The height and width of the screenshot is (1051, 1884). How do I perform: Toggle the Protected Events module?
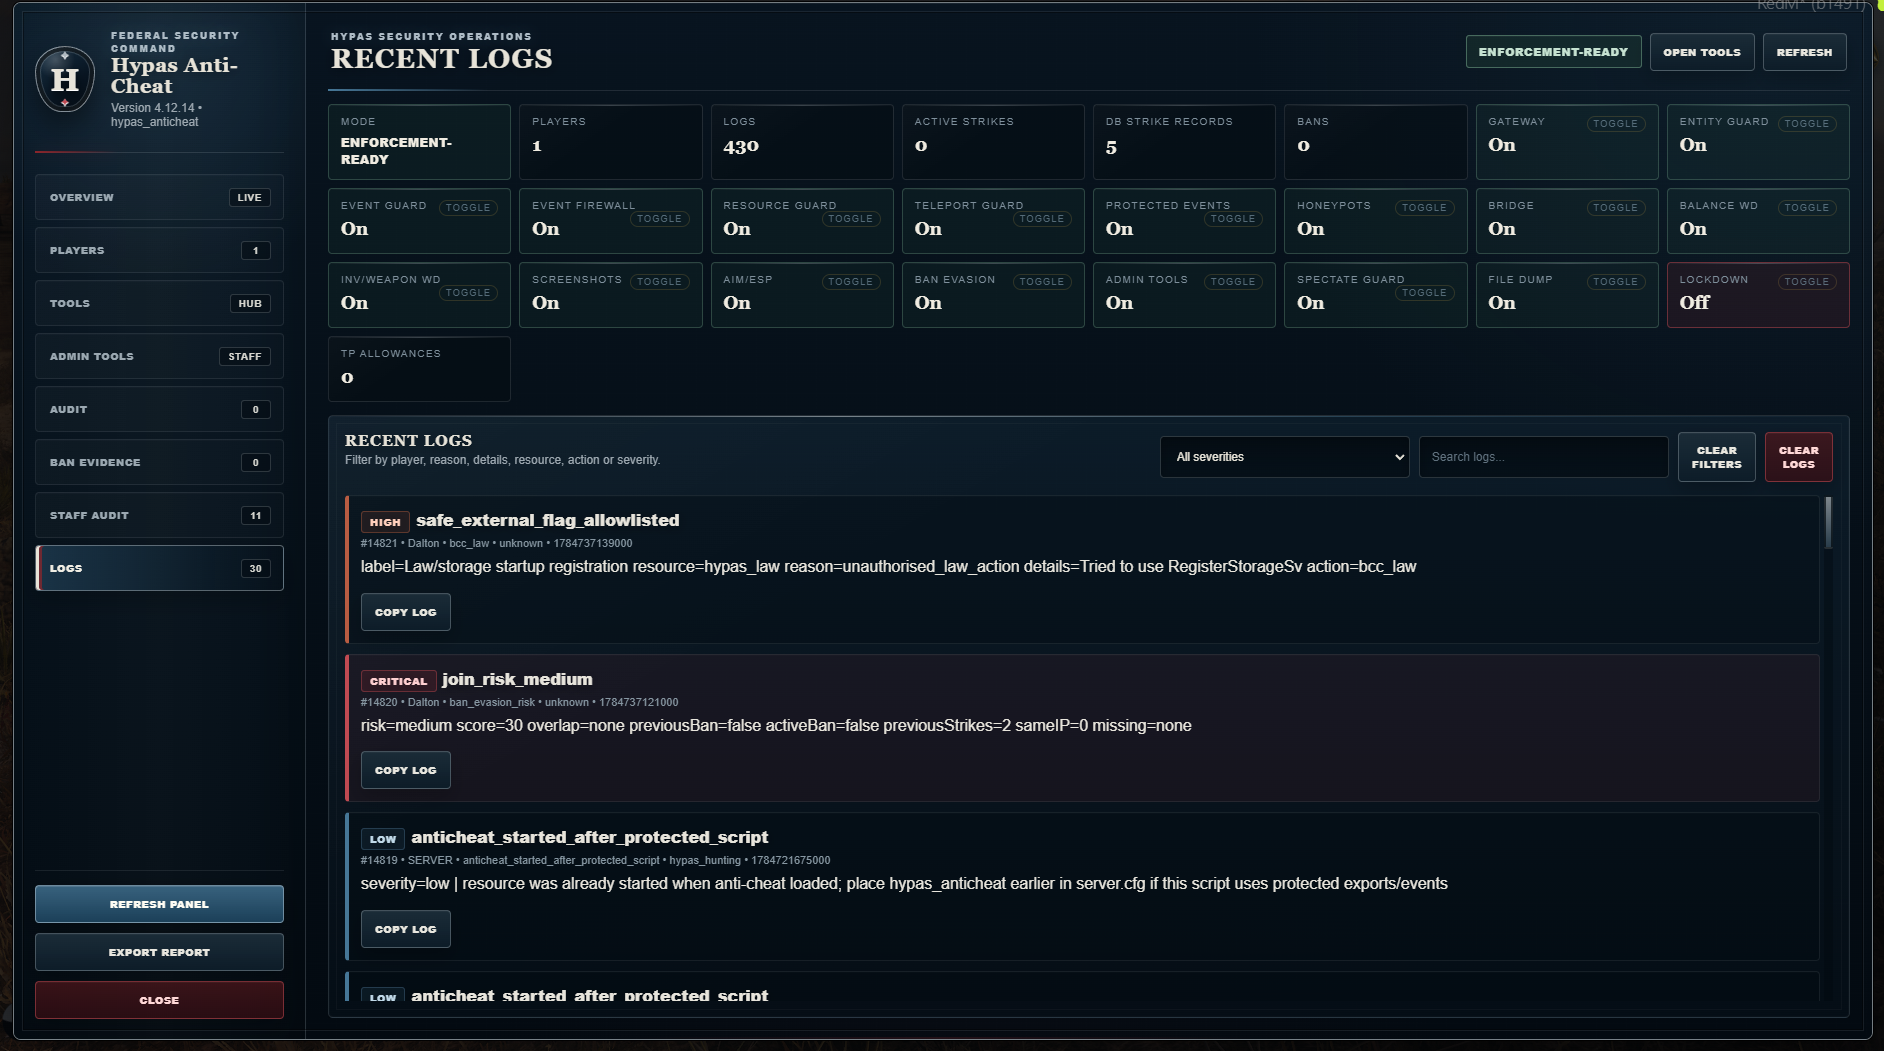pyautogui.click(x=1232, y=219)
